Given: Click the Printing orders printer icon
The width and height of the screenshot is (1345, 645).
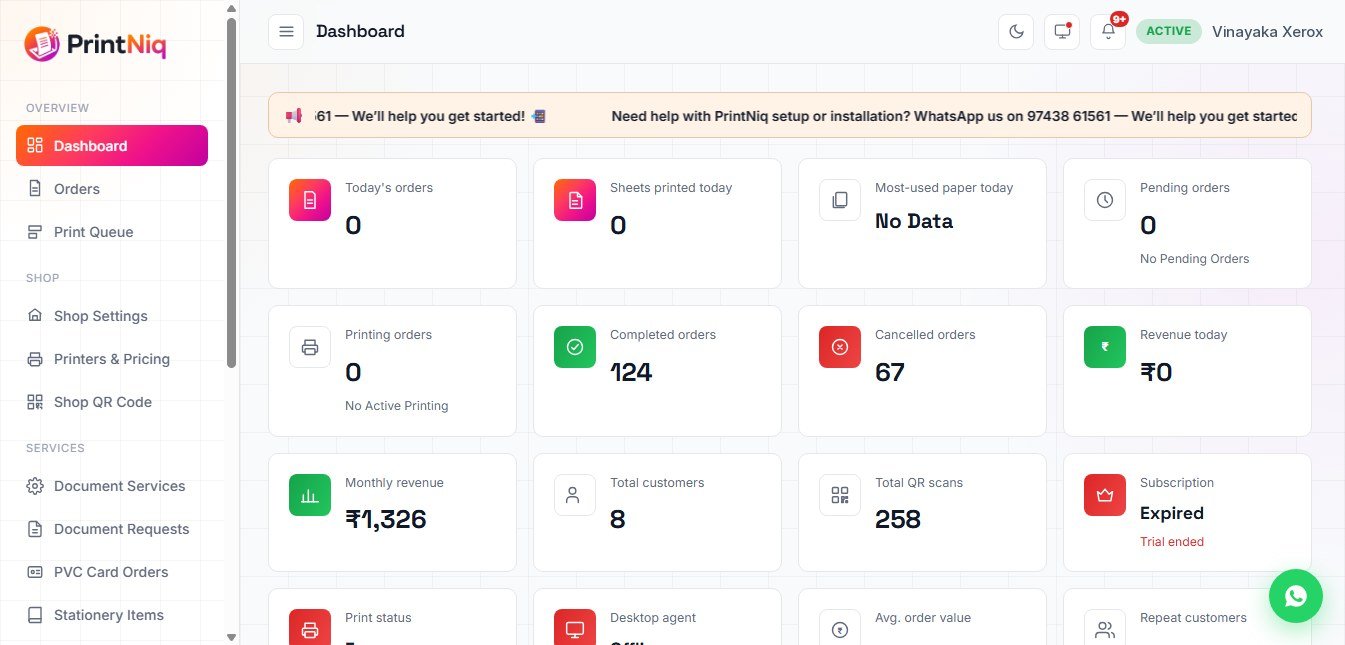Looking at the screenshot, I should click(x=310, y=347).
